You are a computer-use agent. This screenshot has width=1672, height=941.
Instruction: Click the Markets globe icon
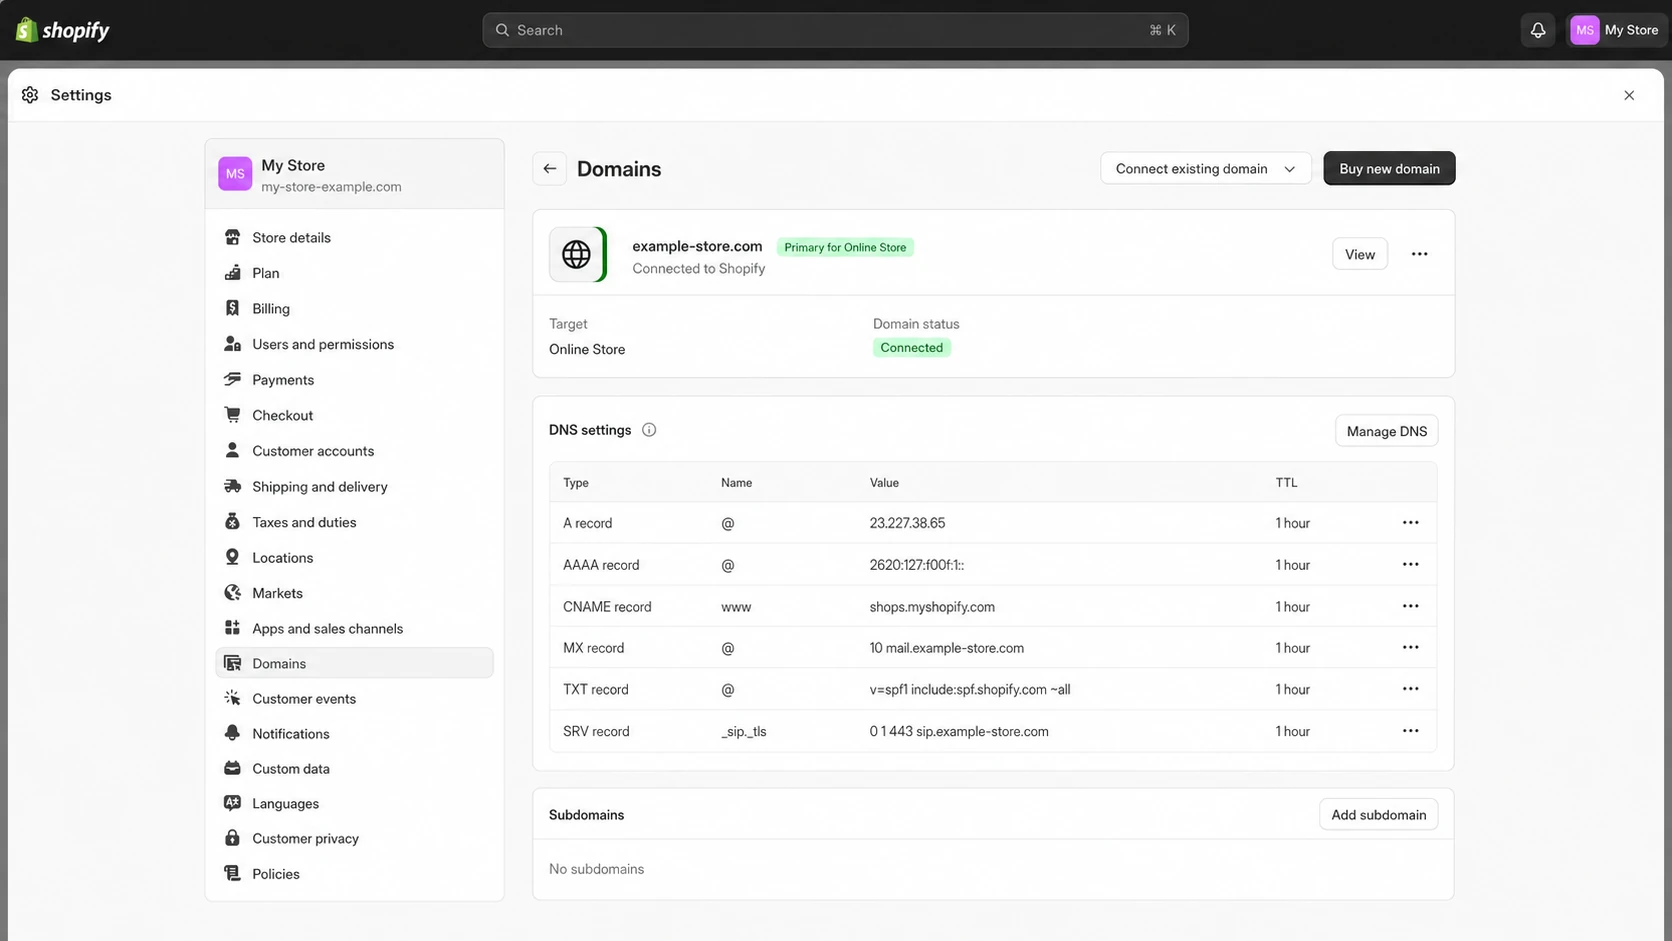point(232,593)
